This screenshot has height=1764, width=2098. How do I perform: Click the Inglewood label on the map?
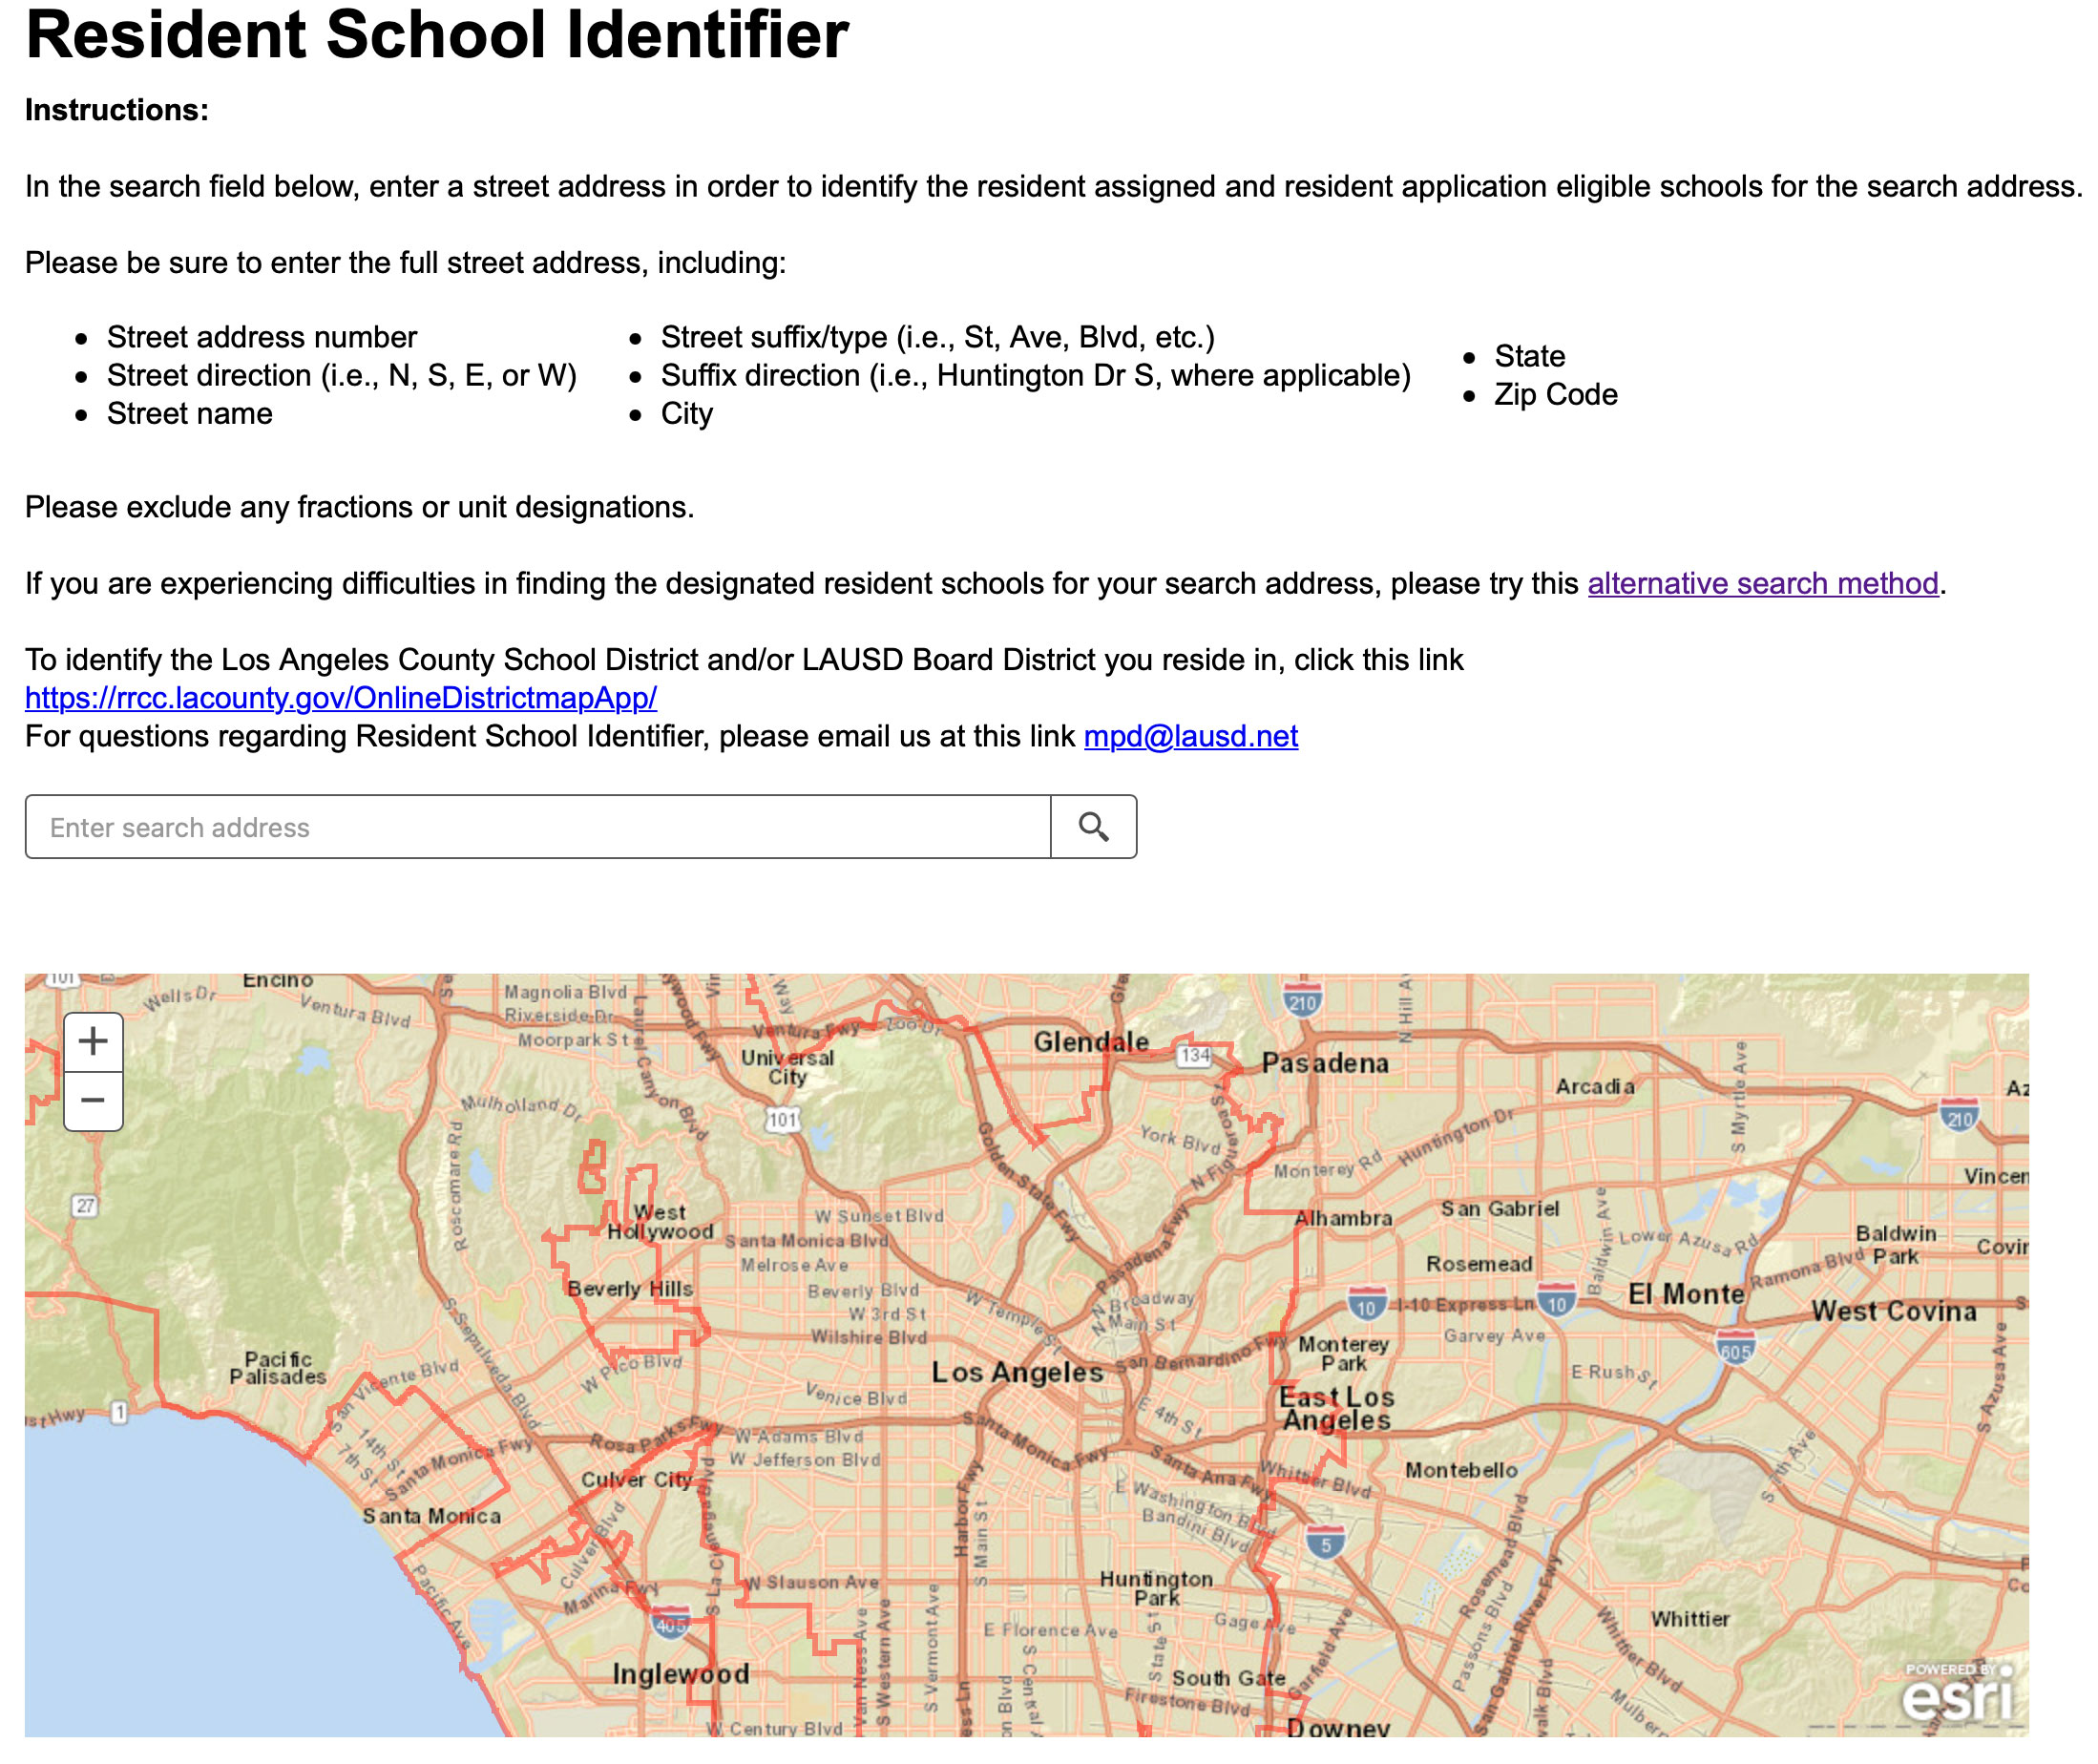click(x=681, y=1674)
